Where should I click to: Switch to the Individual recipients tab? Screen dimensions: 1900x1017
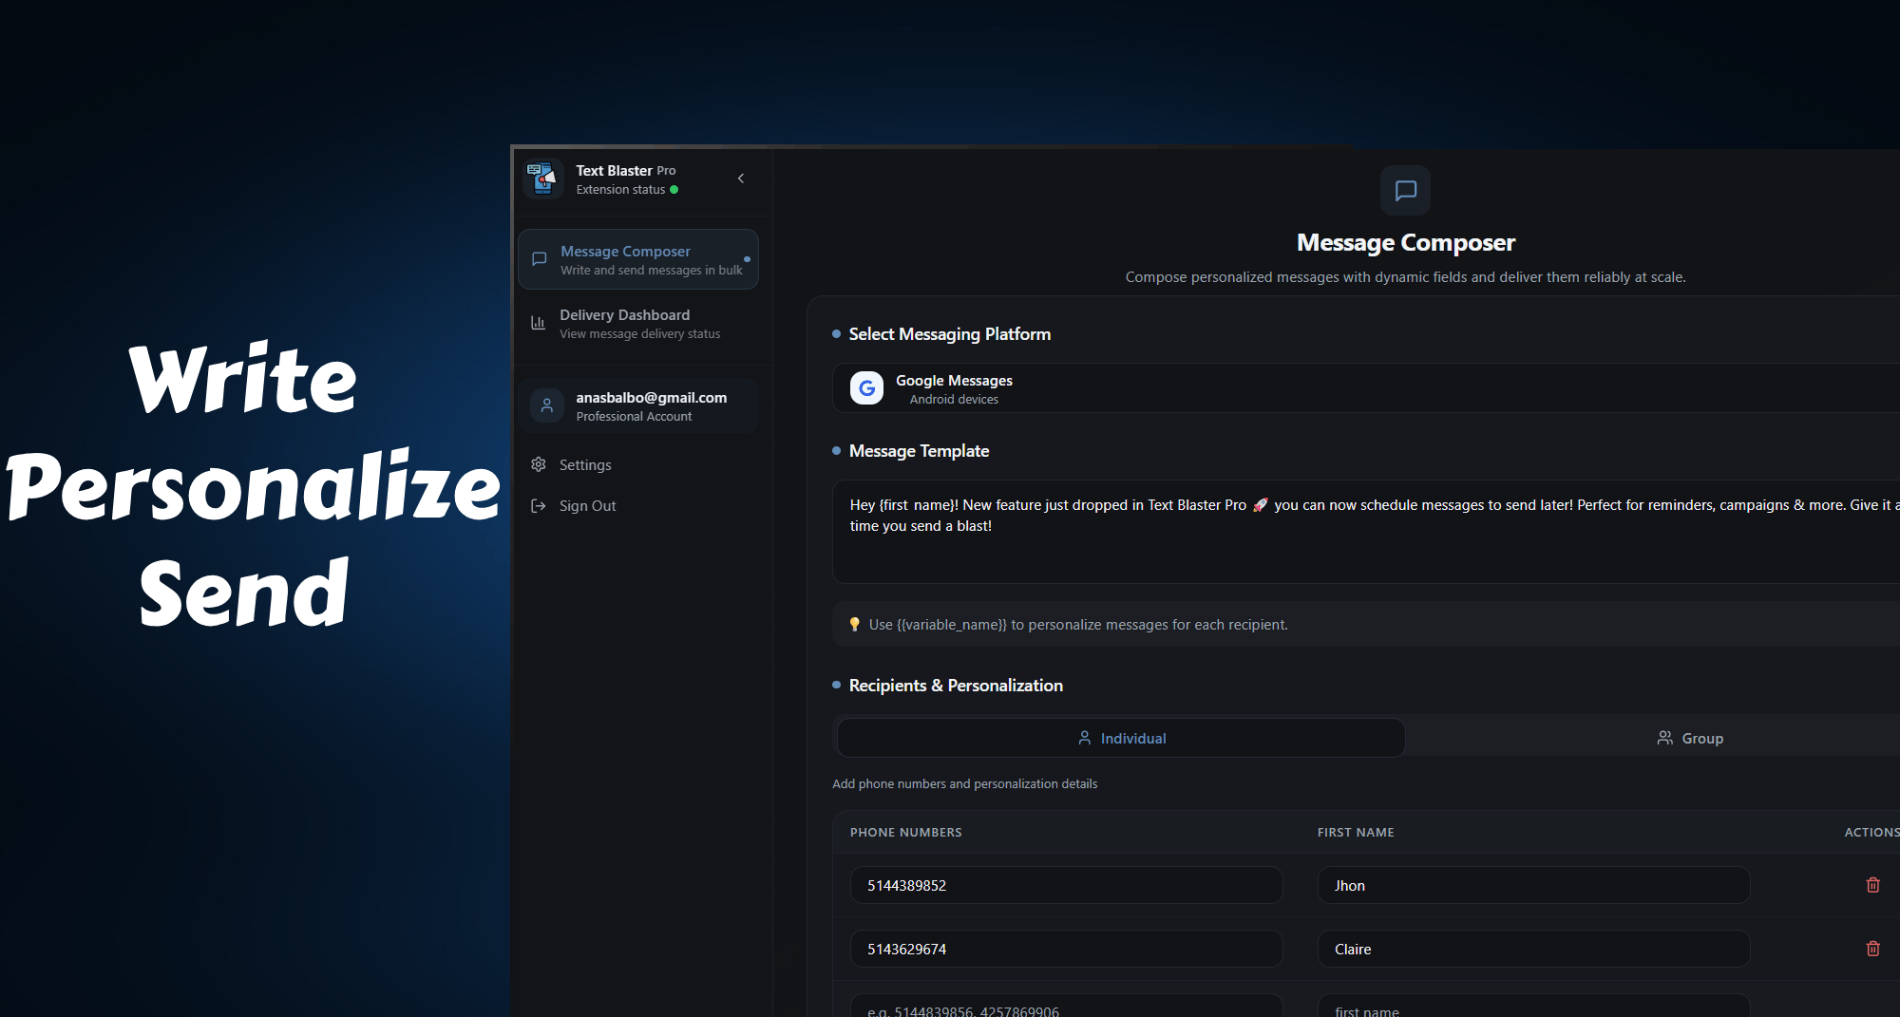tap(1121, 738)
